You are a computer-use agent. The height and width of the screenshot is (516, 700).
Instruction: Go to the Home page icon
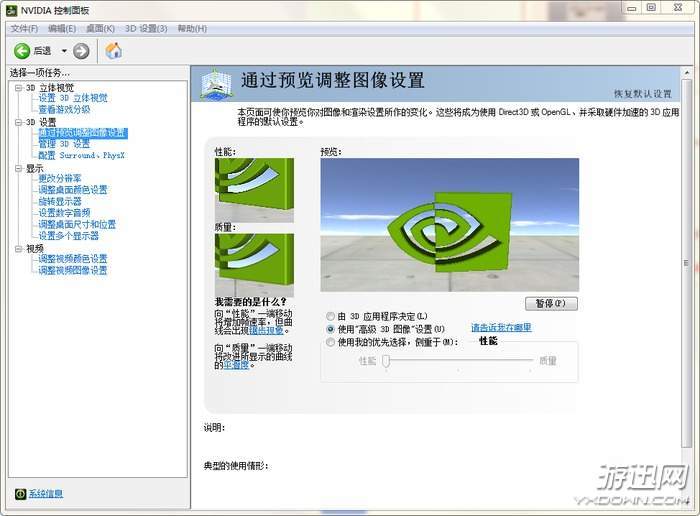click(113, 50)
